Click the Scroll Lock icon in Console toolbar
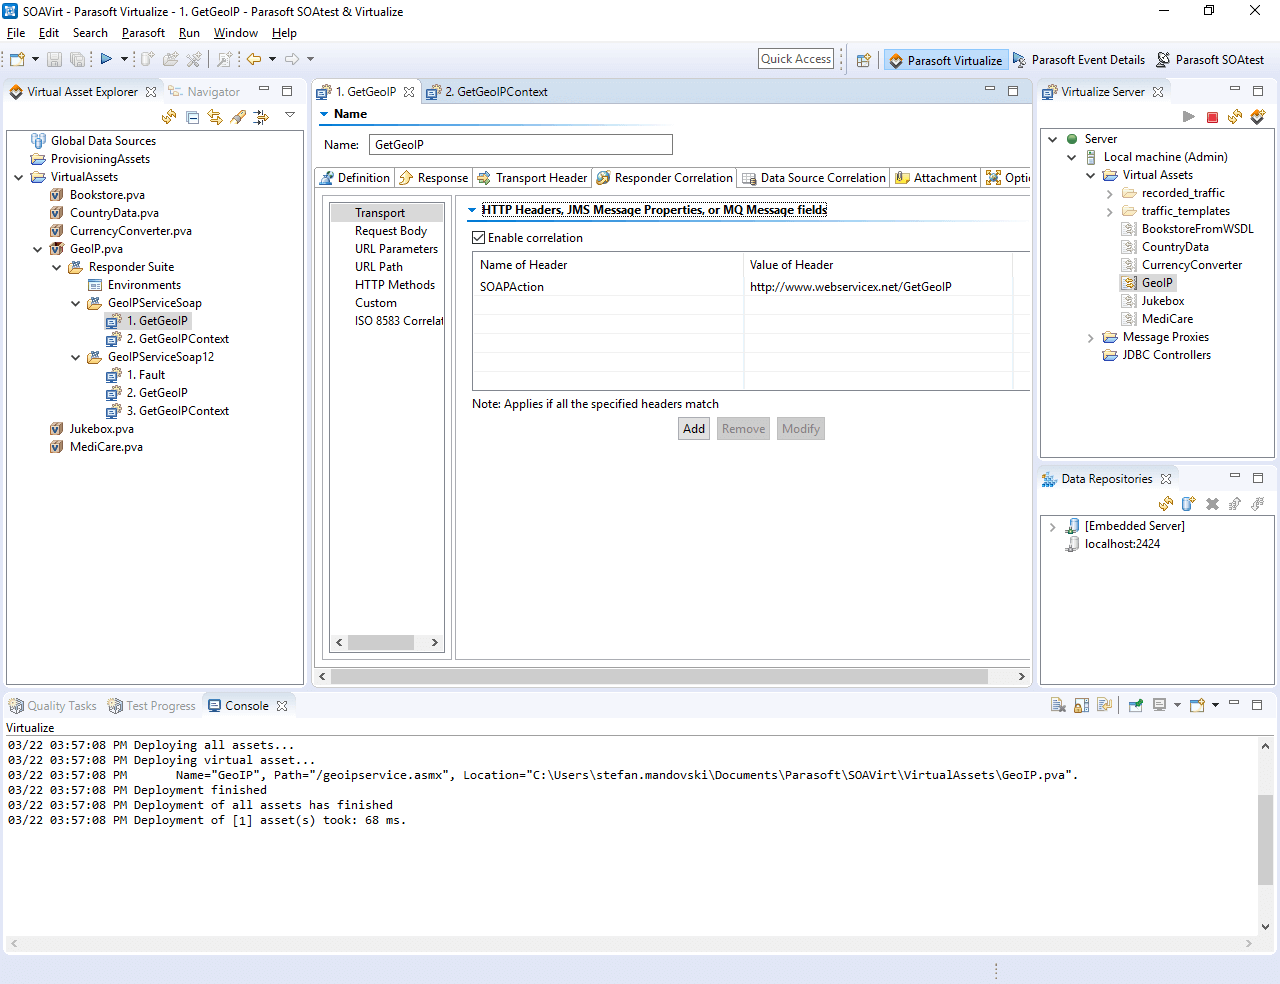The image size is (1280, 984). [x=1081, y=705]
